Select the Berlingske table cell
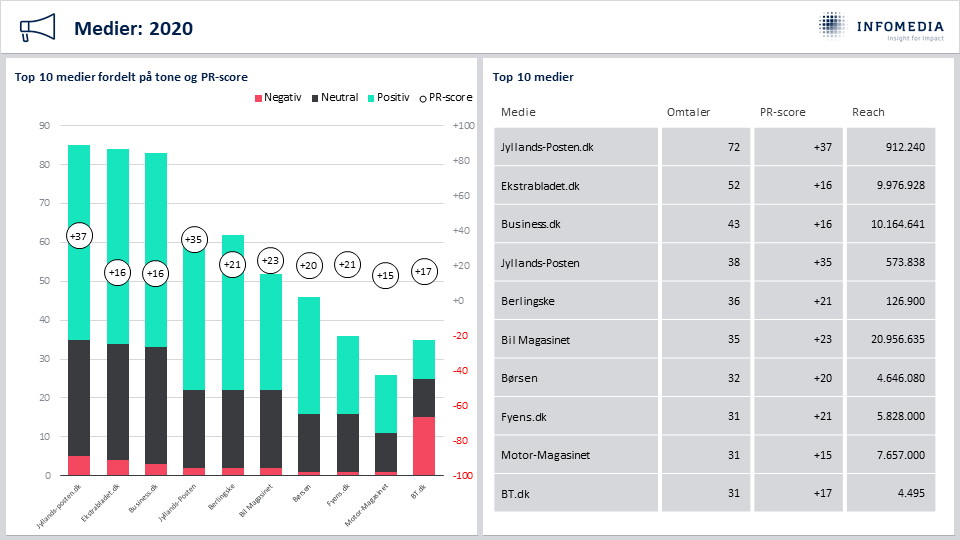Viewport: 960px width, 540px height. (x=576, y=301)
